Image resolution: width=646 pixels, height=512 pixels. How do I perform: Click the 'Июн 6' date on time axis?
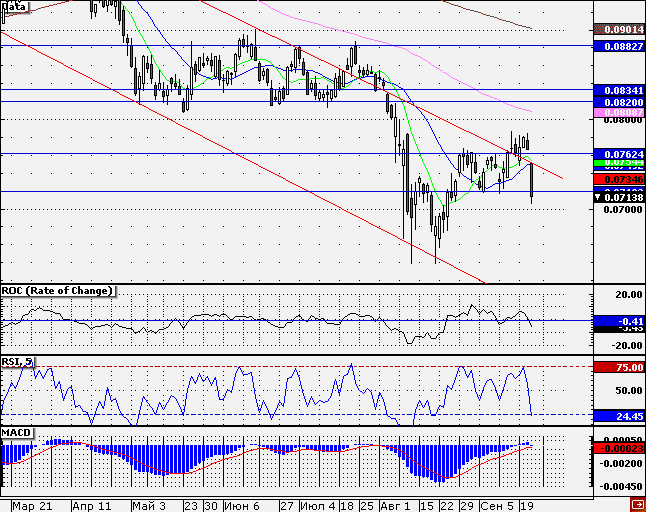(x=243, y=506)
